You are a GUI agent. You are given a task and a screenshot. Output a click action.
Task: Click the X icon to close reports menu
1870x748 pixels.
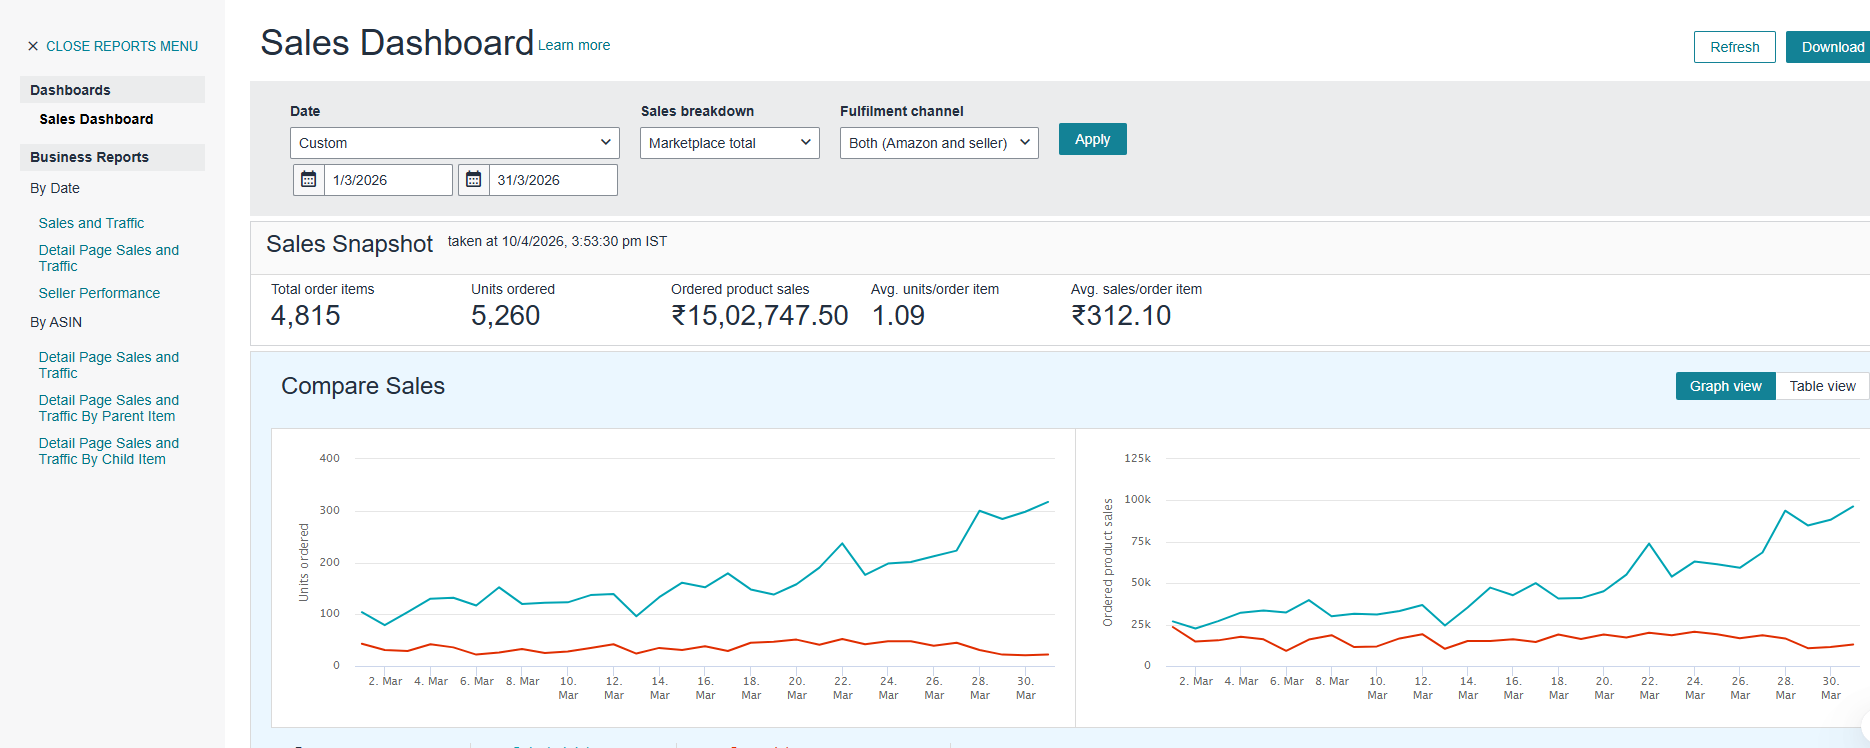pos(33,46)
